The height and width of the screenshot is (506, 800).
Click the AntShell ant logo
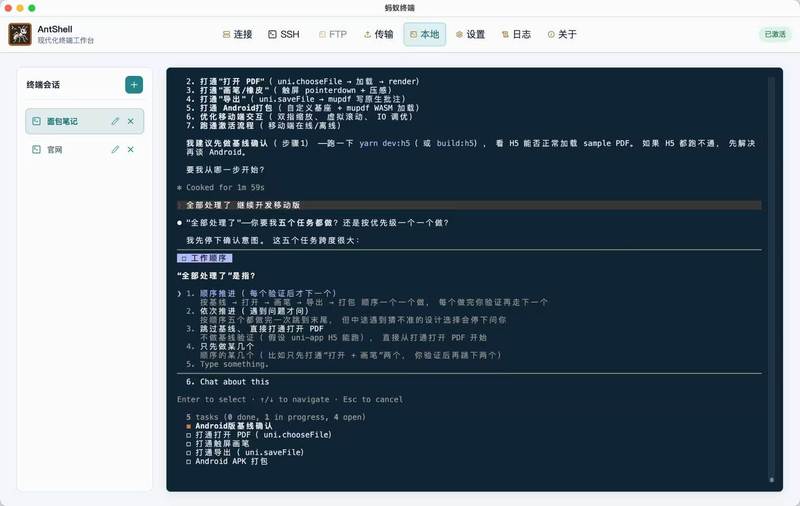[x=20, y=34]
